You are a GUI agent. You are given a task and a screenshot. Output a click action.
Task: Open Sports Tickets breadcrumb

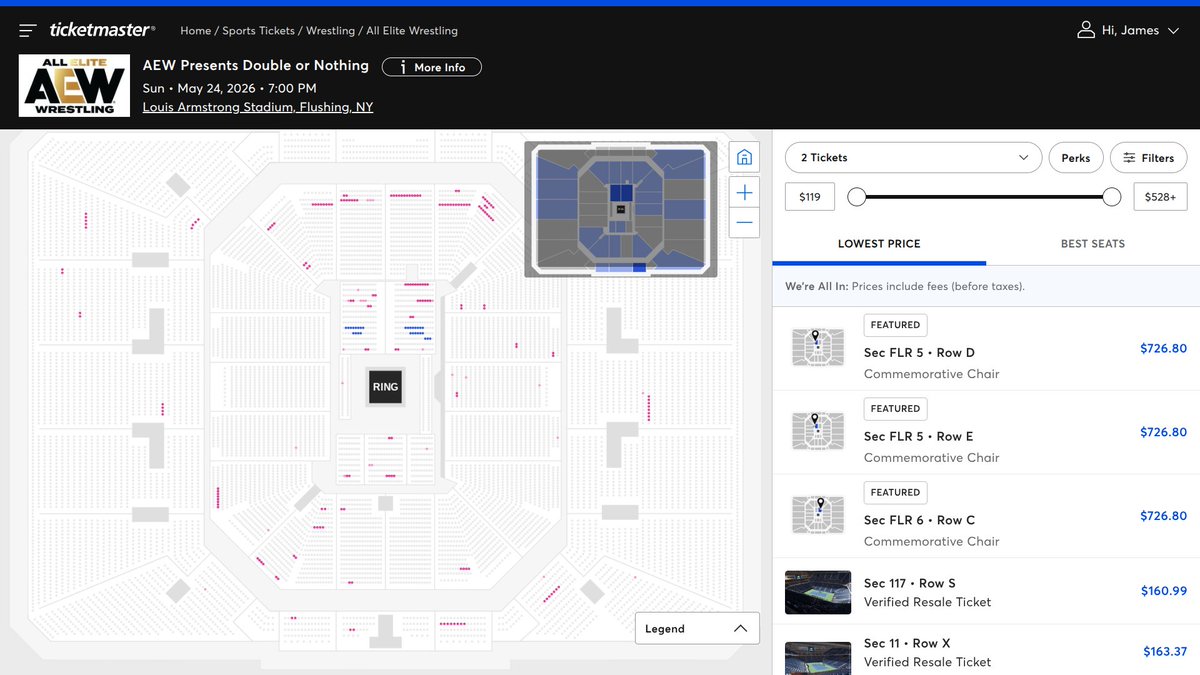point(258,31)
